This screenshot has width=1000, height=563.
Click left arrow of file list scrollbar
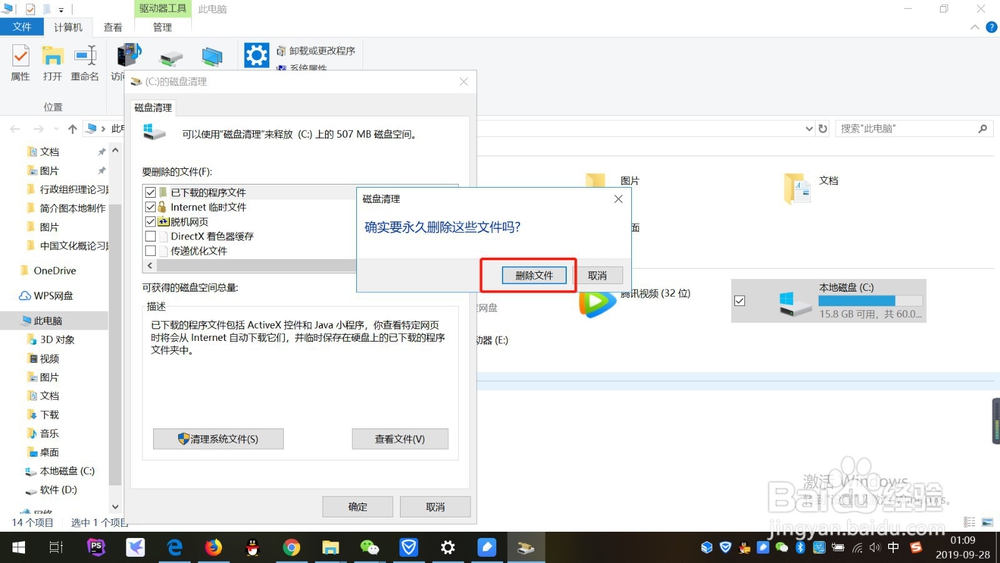point(150,265)
